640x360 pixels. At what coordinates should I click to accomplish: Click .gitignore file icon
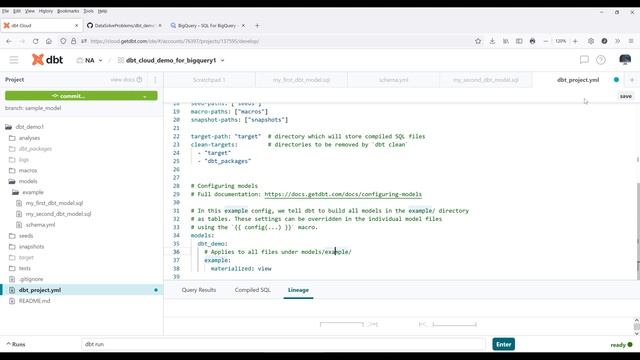(12, 279)
